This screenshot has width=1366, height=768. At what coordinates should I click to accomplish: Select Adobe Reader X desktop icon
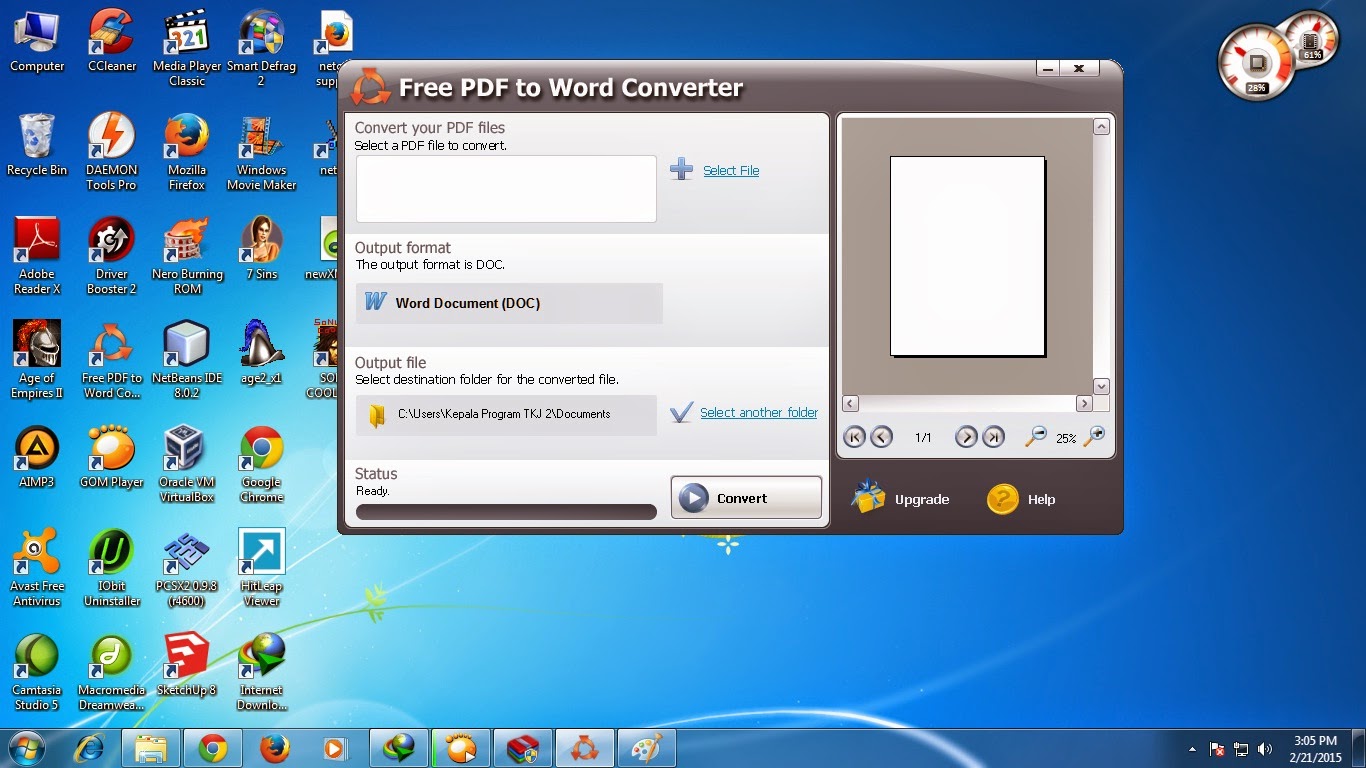(37, 256)
